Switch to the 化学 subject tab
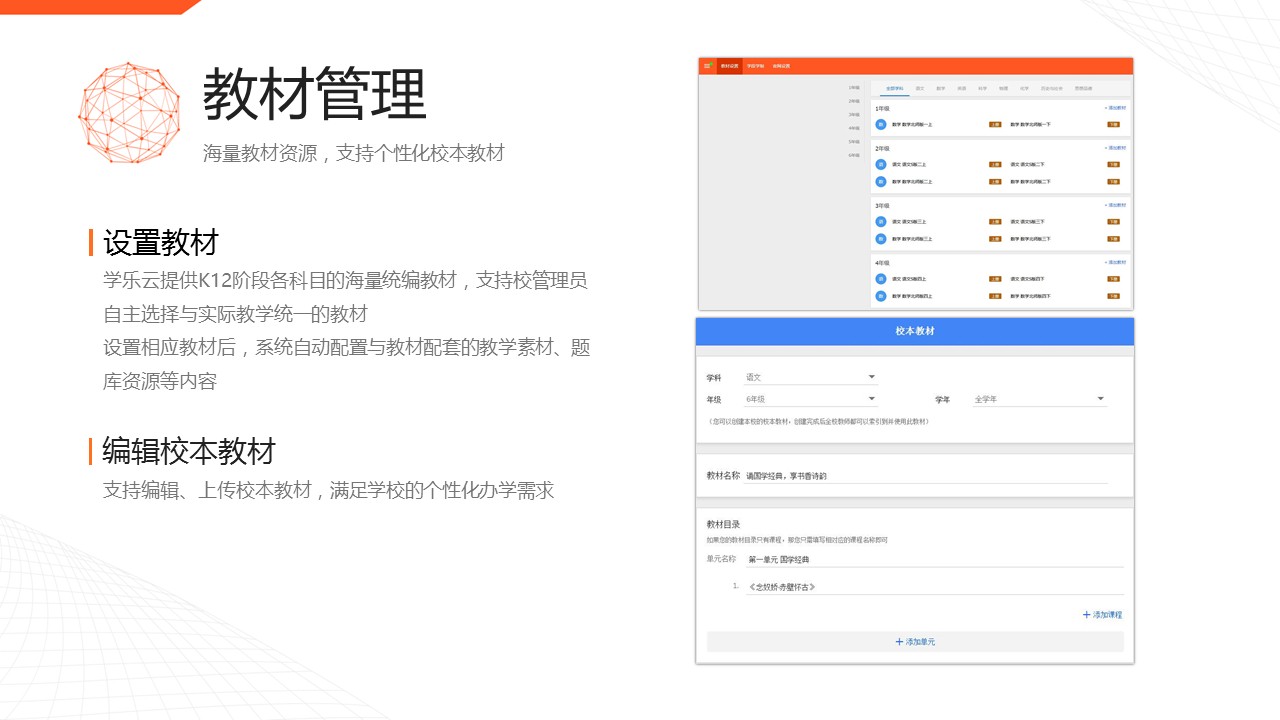 click(x=1024, y=88)
